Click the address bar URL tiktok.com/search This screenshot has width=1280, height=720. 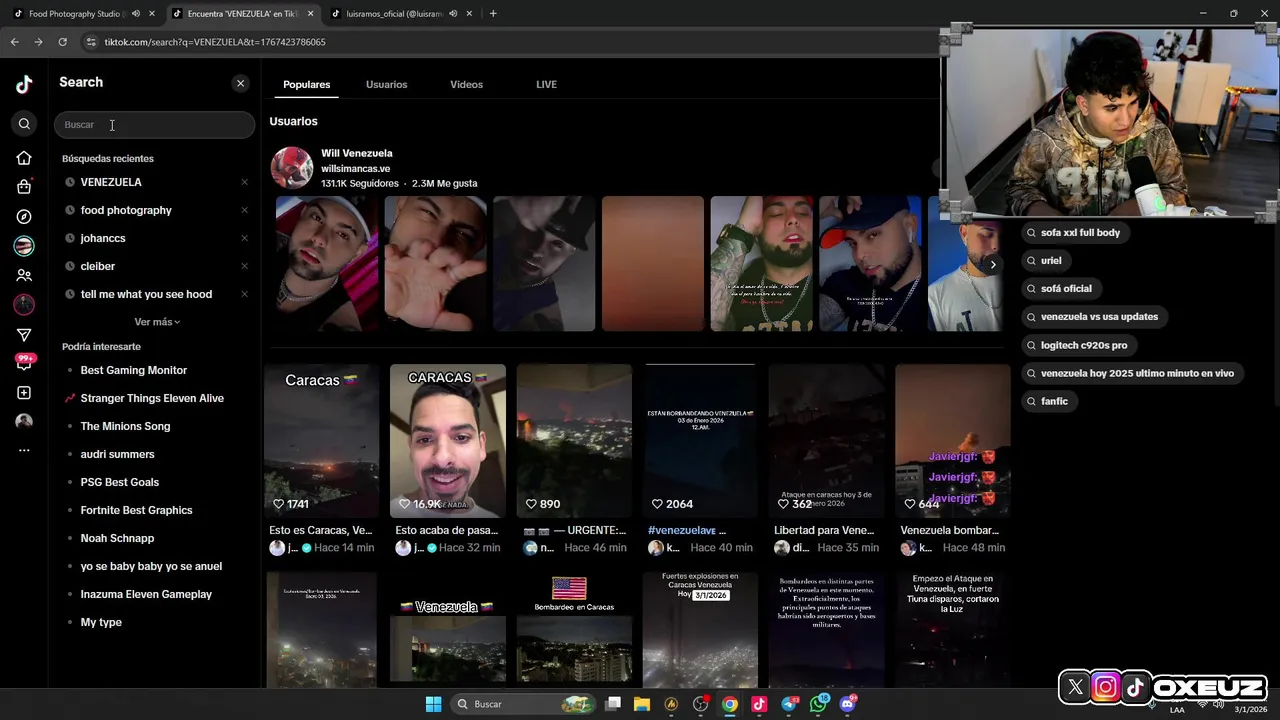[x=215, y=42]
